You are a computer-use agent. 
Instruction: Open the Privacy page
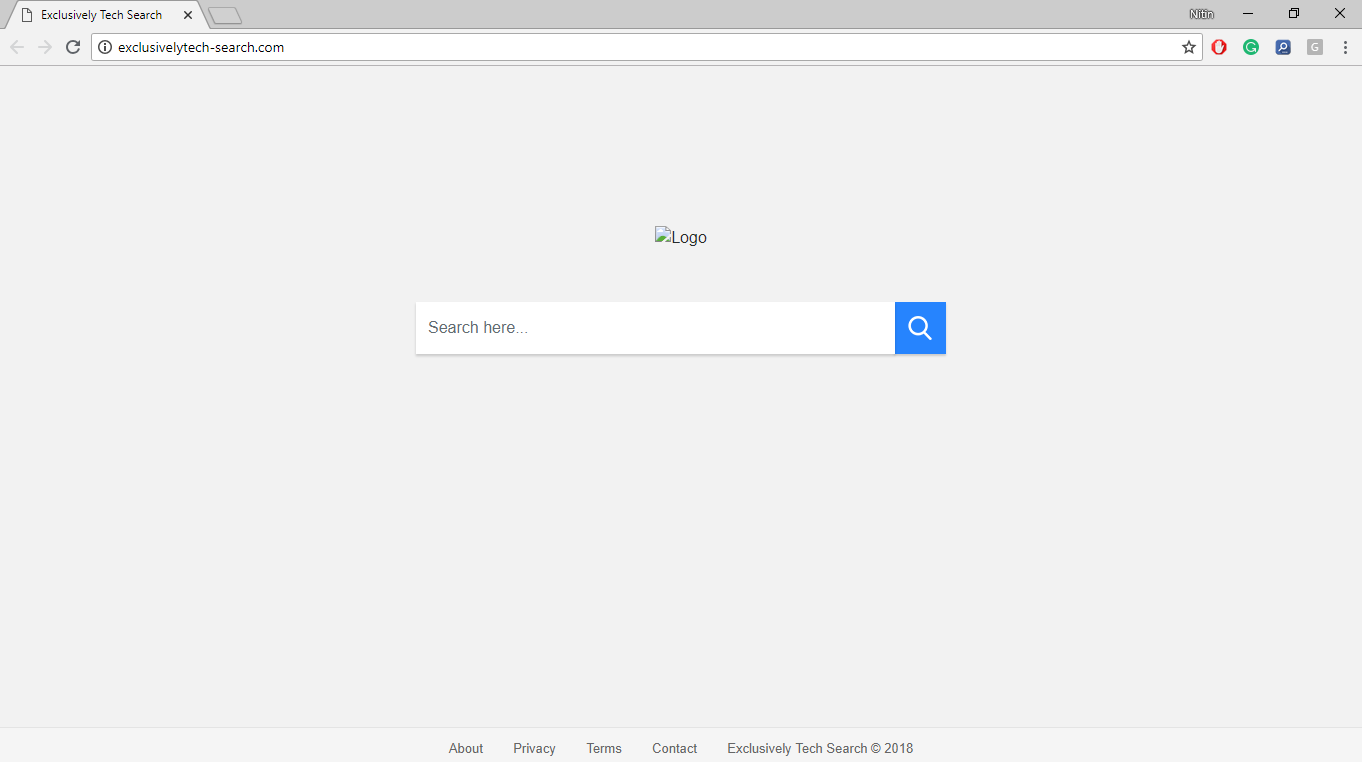(x=534, y=748)
